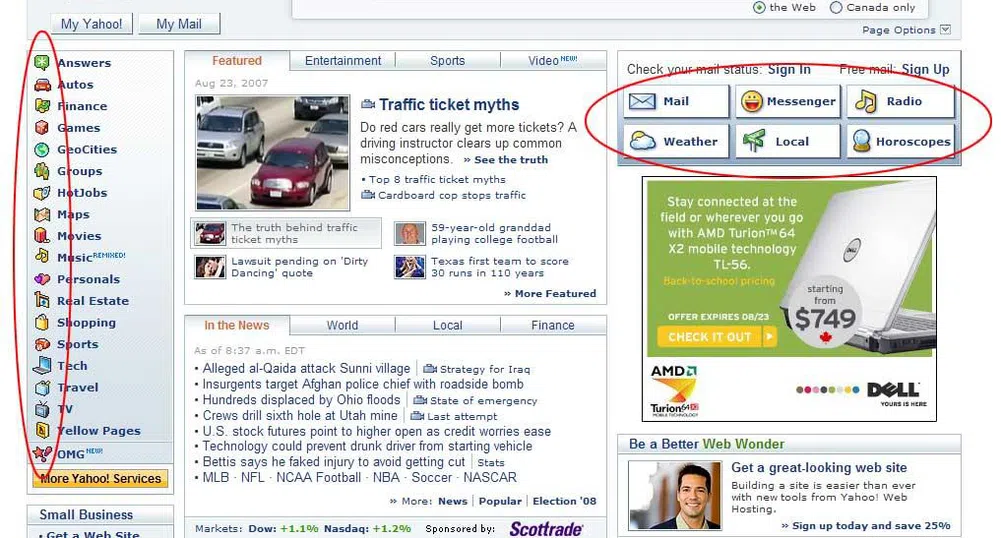Open the Movies icon
This screenshot has height=538, width=1001.
point(42,235)
